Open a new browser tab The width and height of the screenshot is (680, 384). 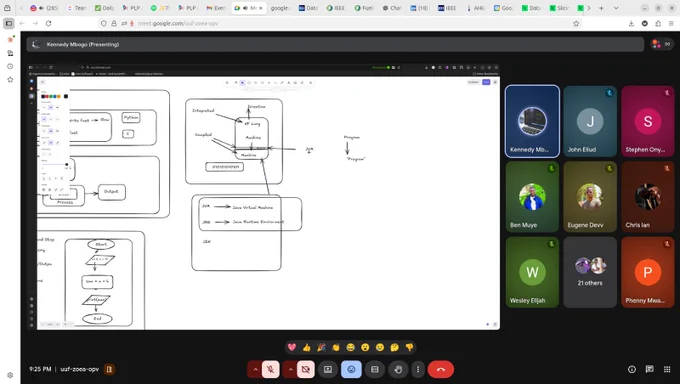tap(601, 8)
